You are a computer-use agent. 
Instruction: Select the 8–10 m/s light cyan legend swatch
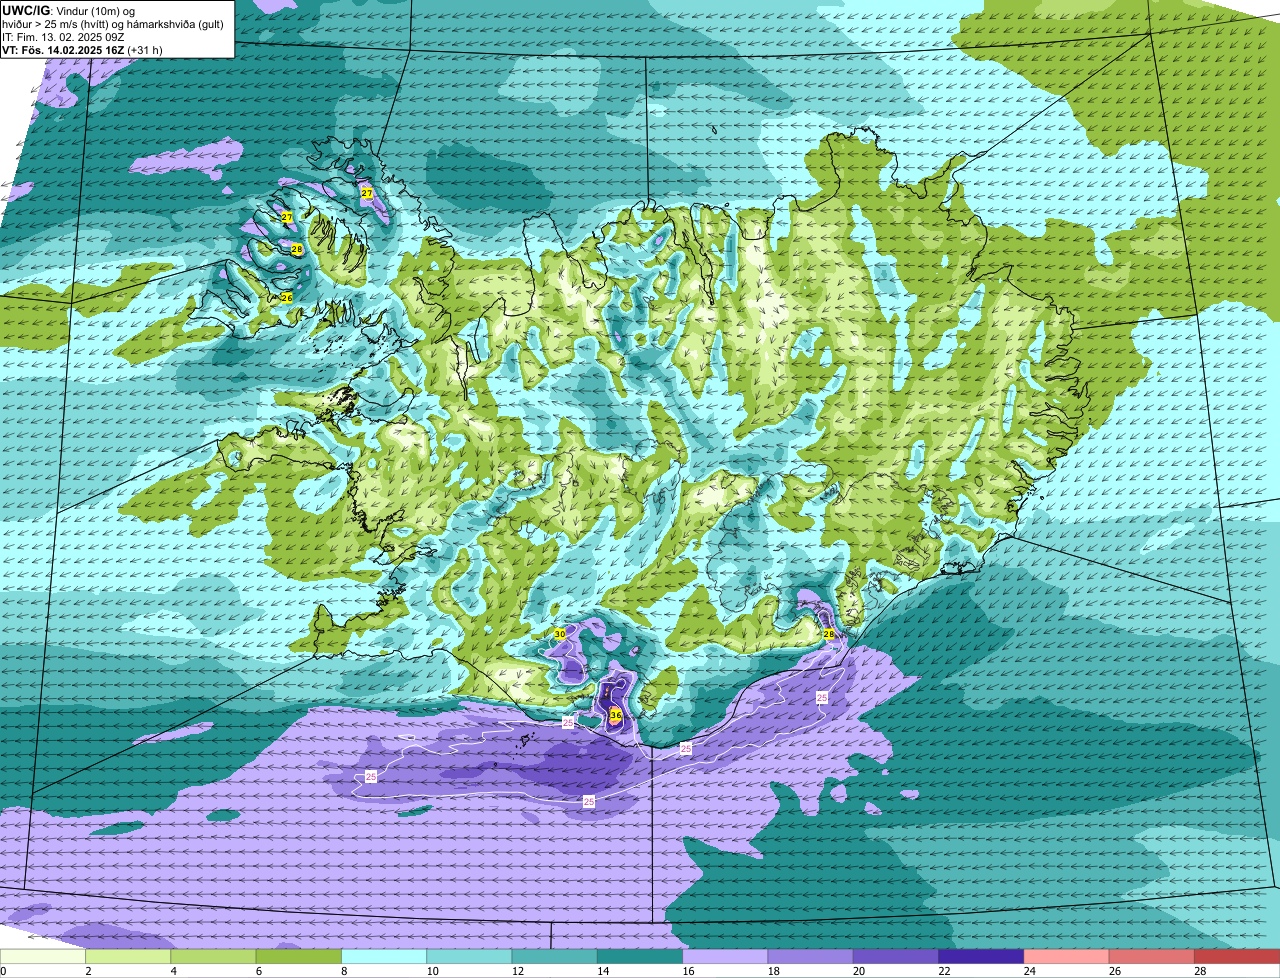click(x=384, y=956)
